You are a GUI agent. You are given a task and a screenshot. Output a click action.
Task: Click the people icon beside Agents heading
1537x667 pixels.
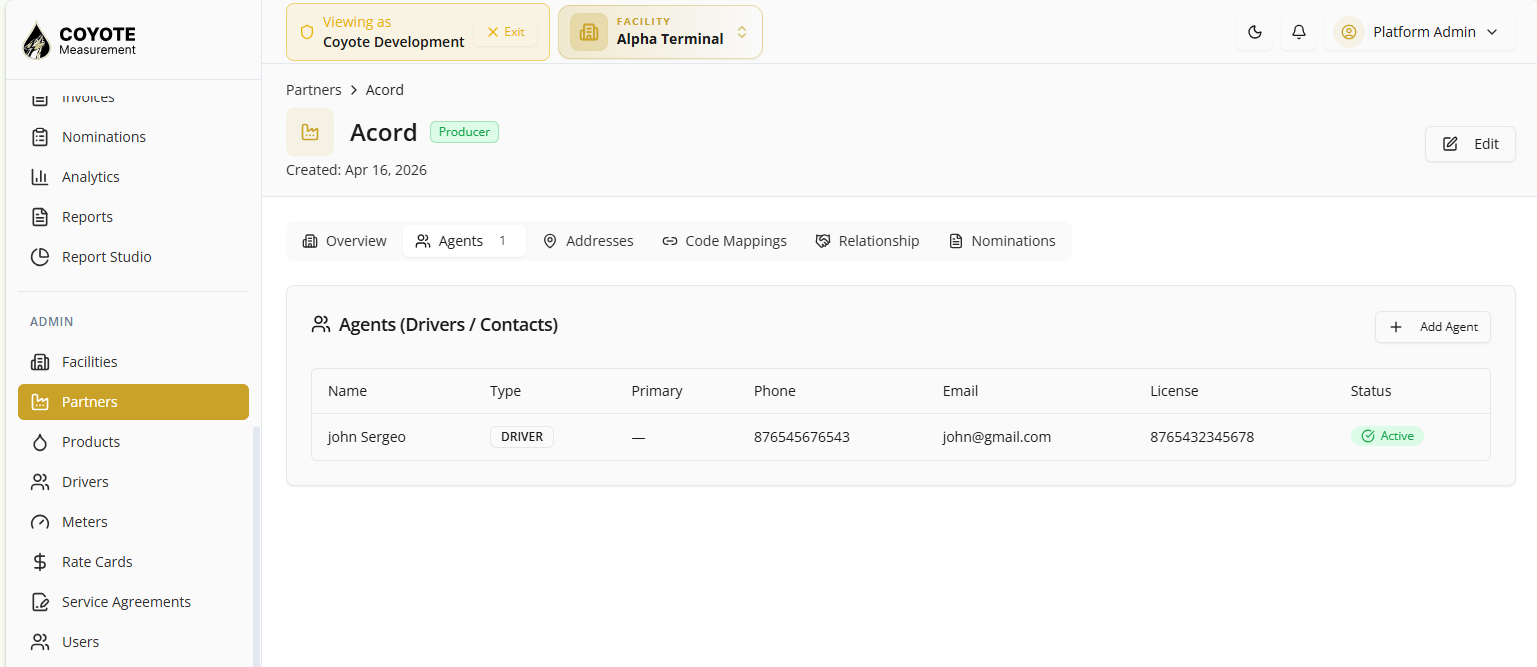point(321,324)
